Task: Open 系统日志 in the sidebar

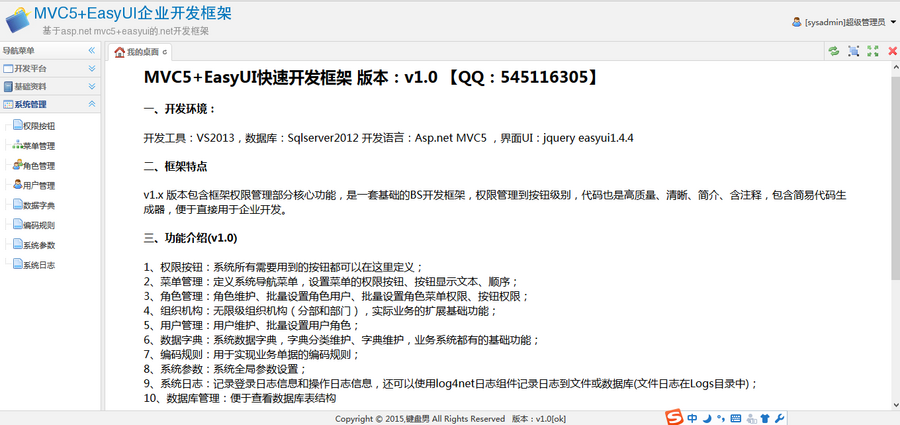Action: [x=39, y=265]
